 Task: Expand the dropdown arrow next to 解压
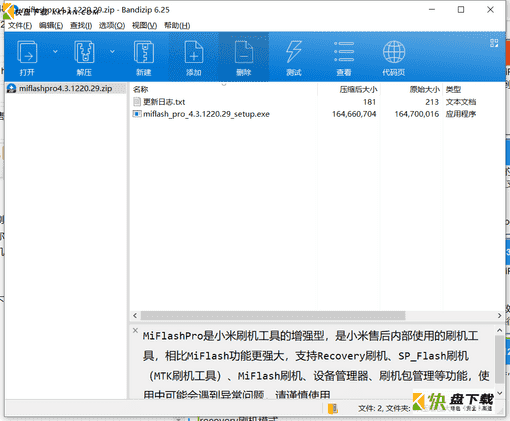112,52
